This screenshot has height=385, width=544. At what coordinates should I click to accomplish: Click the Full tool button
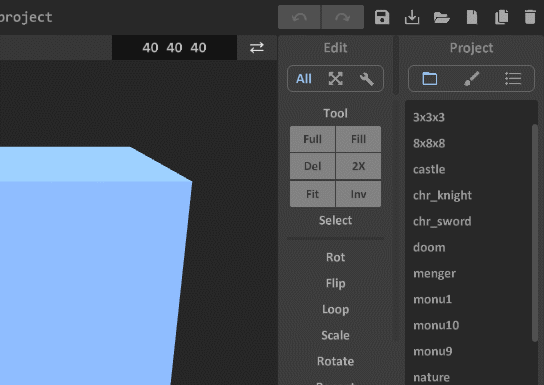click(x=313, y=139)
